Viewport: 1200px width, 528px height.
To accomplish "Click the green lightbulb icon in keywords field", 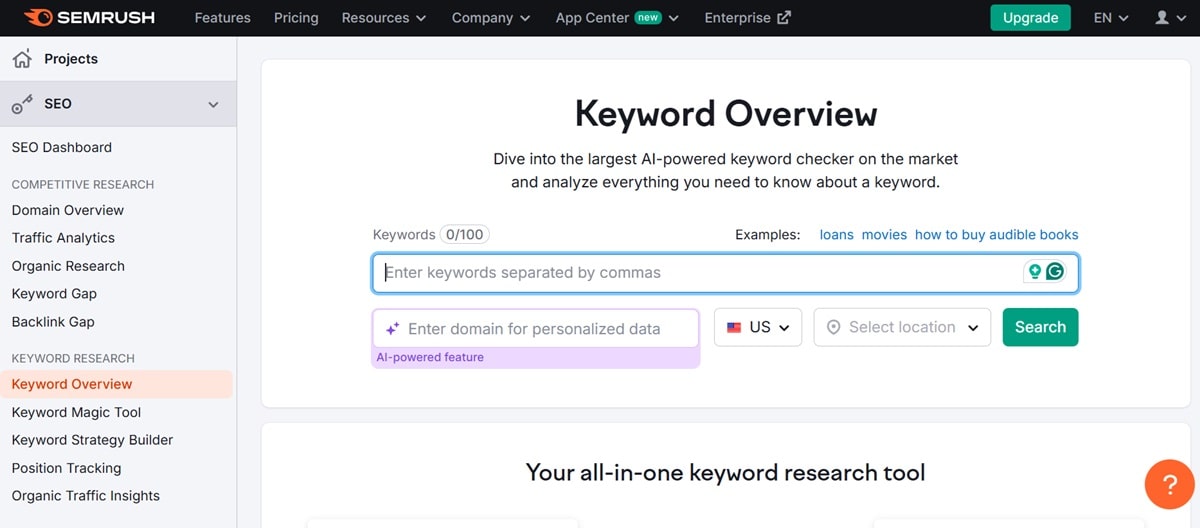I will pos(1035,272).
